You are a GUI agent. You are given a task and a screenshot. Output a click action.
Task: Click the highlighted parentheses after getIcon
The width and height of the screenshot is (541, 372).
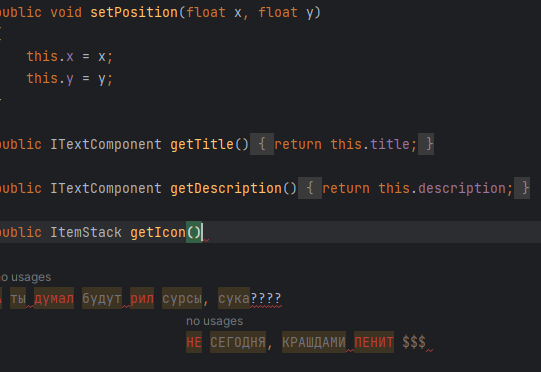click(194, 232)
